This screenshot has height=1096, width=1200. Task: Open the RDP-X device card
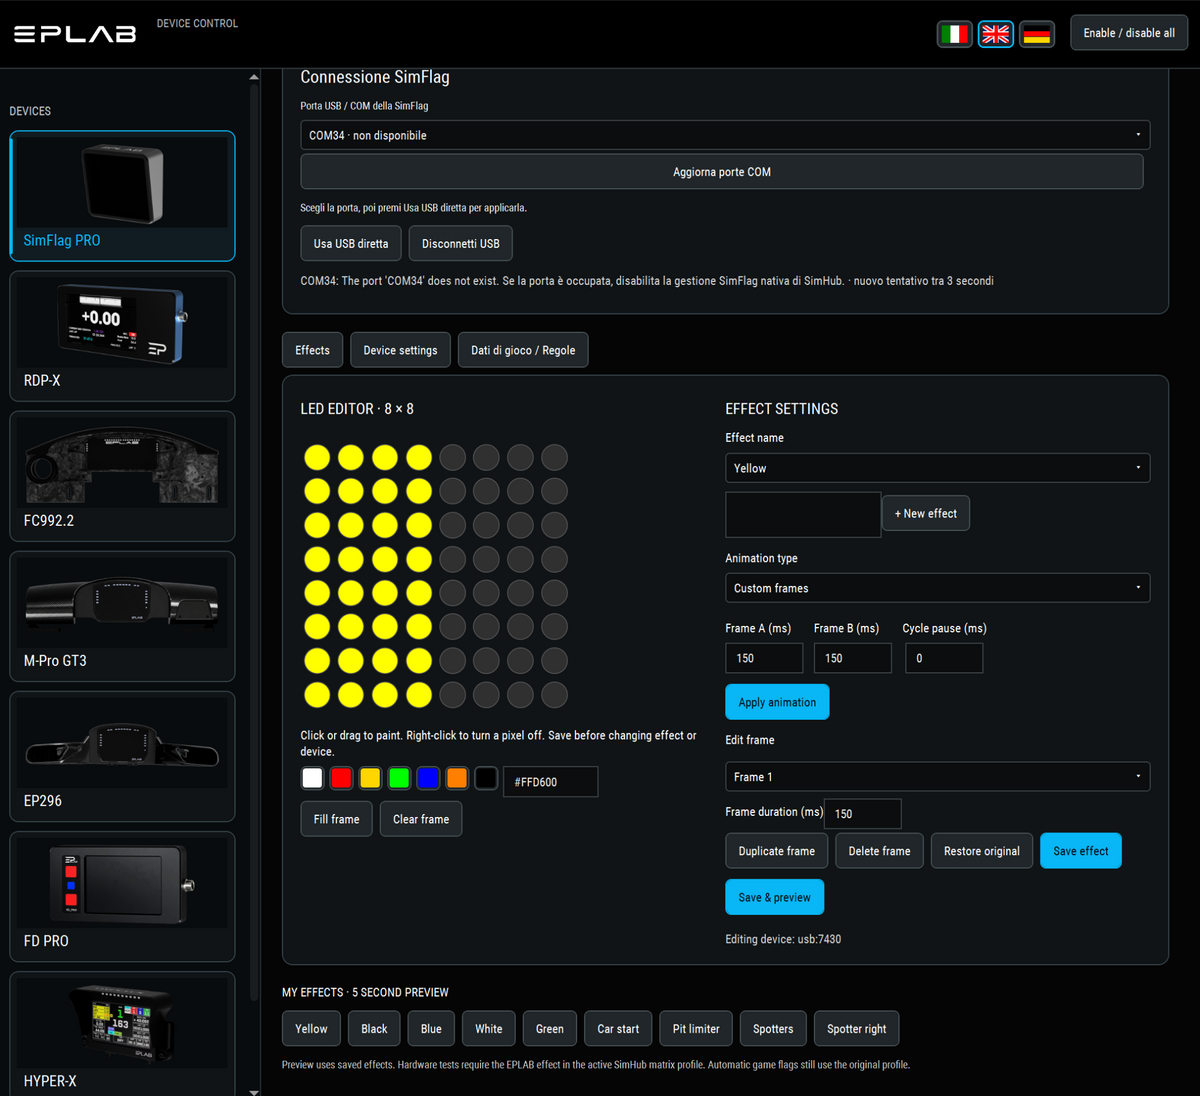click(x=123, y=336)
